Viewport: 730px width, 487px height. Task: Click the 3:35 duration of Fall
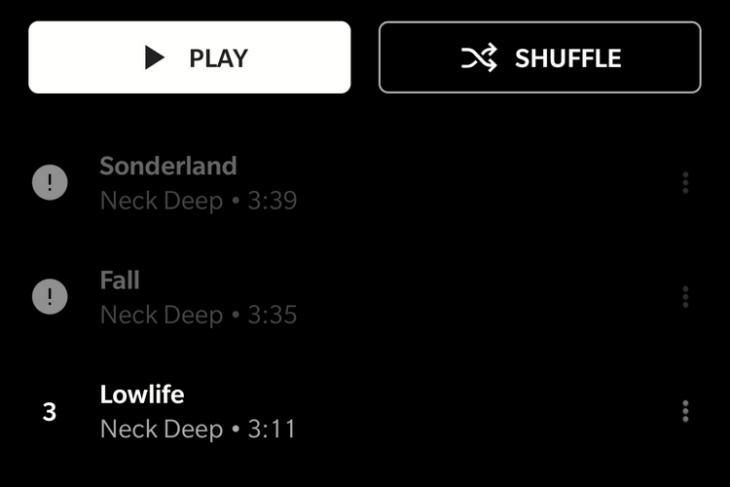click(x=272, y=315)
